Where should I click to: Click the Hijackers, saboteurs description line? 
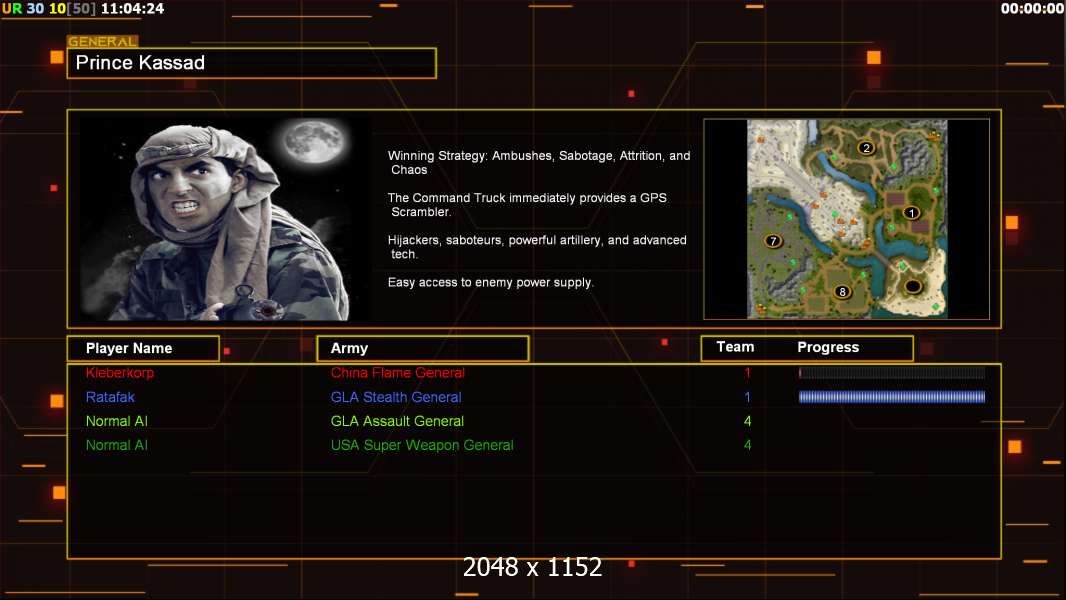pos(537,247)
